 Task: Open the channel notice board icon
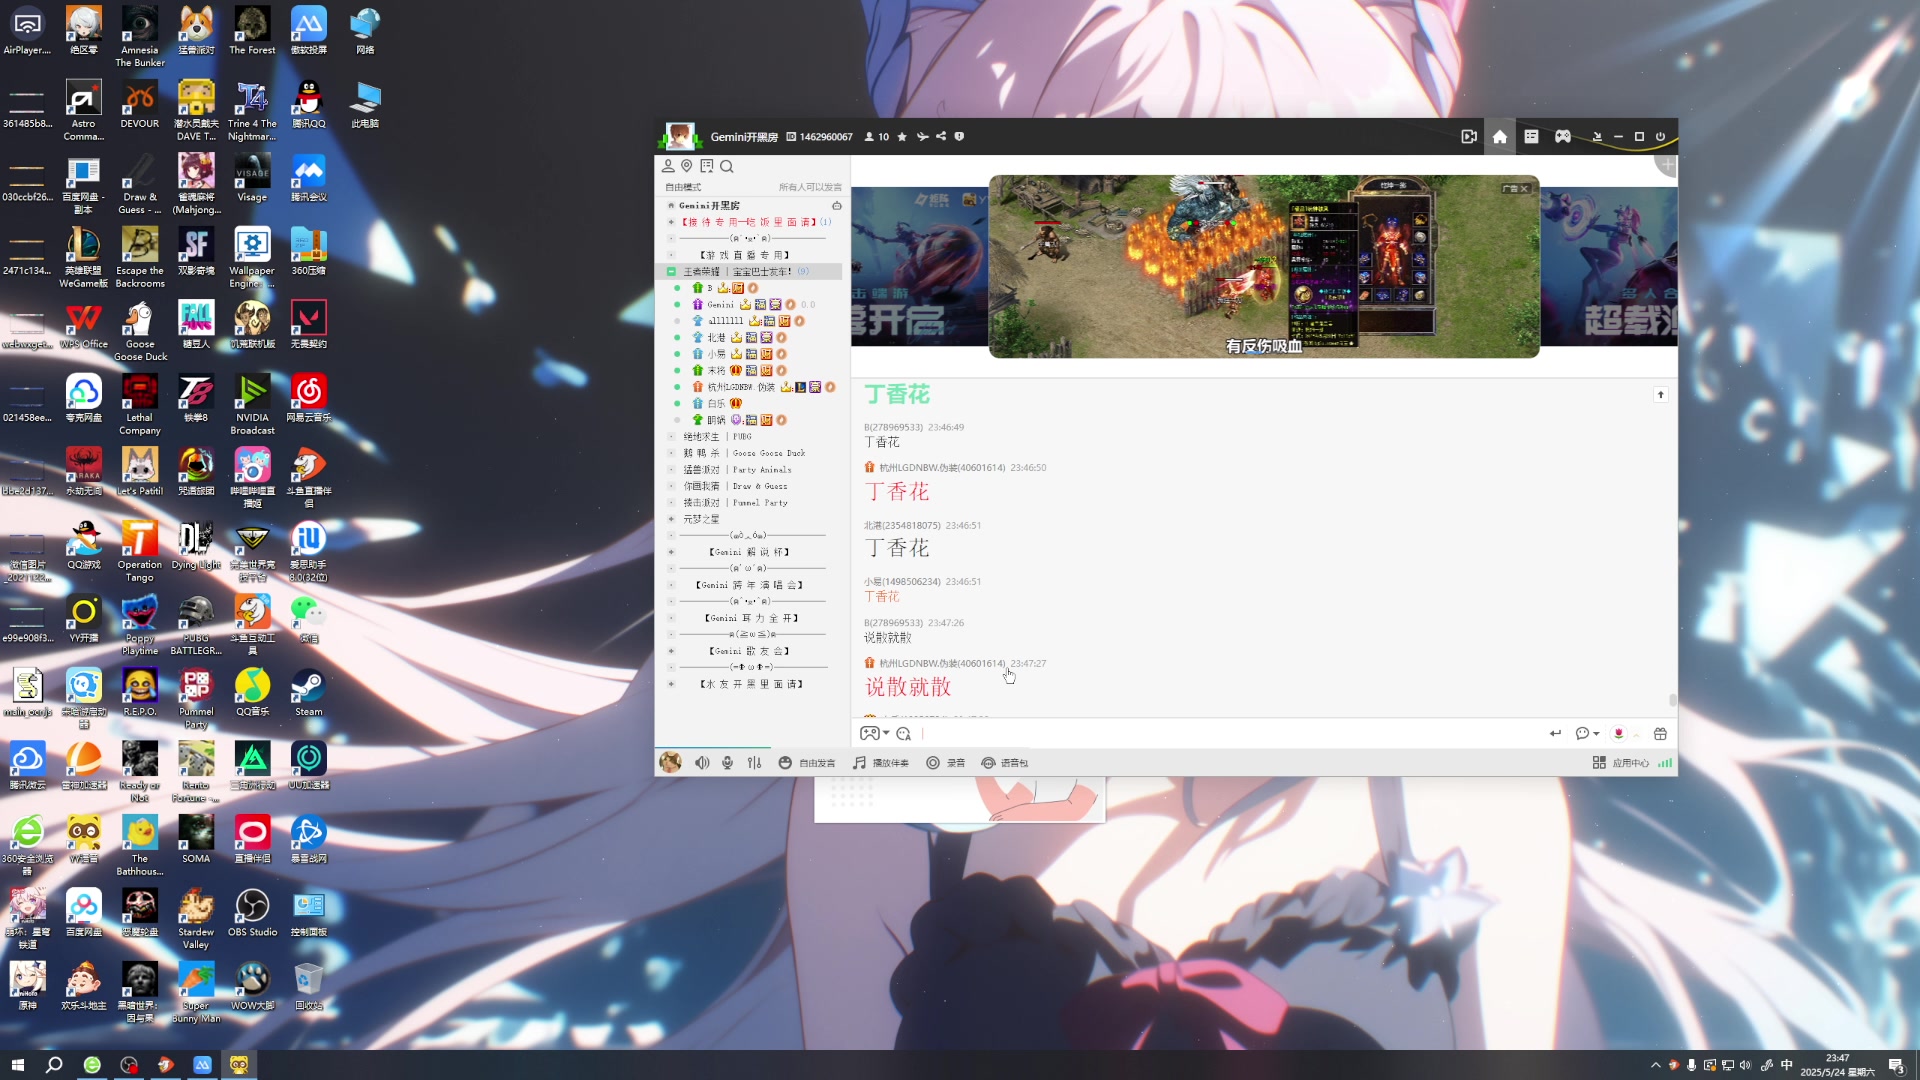pos(707,166)
